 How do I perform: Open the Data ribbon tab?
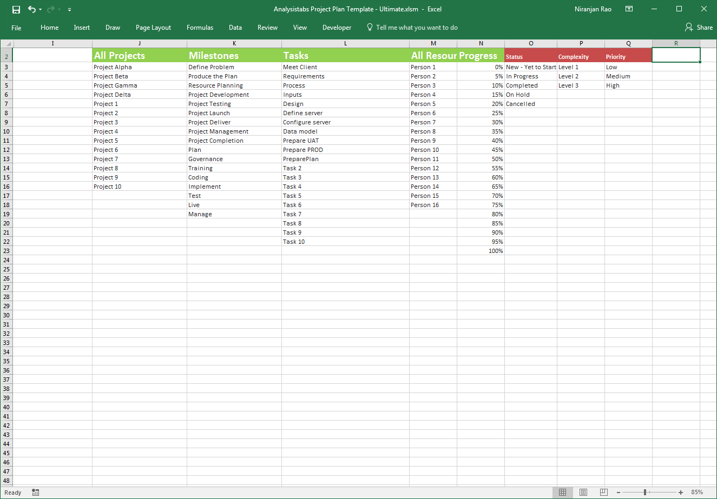pyautogui.click(x=235, y=27)
